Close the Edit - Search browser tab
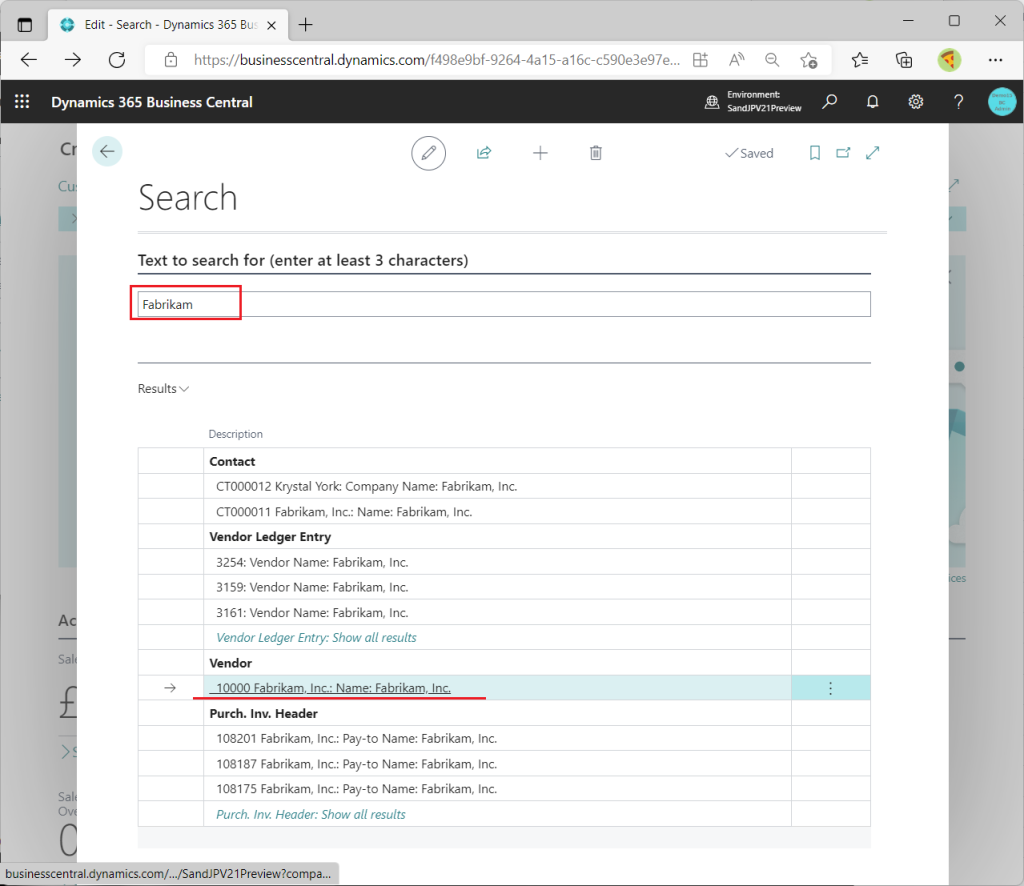Screen dimensions: 1024x886 click(272, 25)
